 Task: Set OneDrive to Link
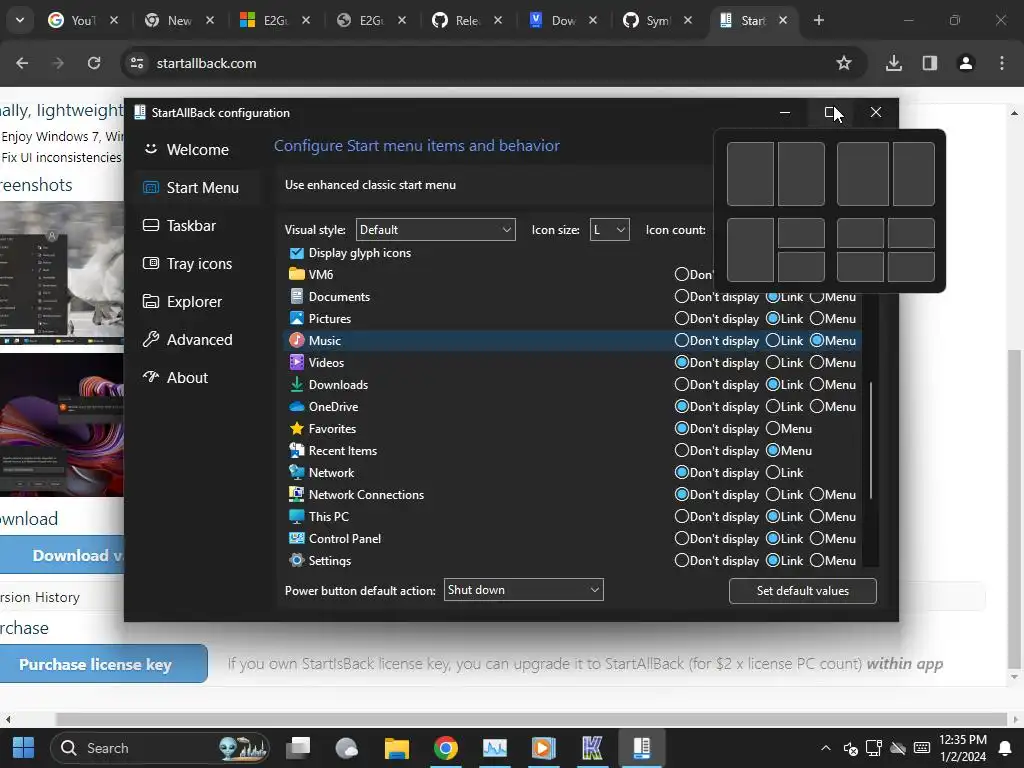[773, 406]
